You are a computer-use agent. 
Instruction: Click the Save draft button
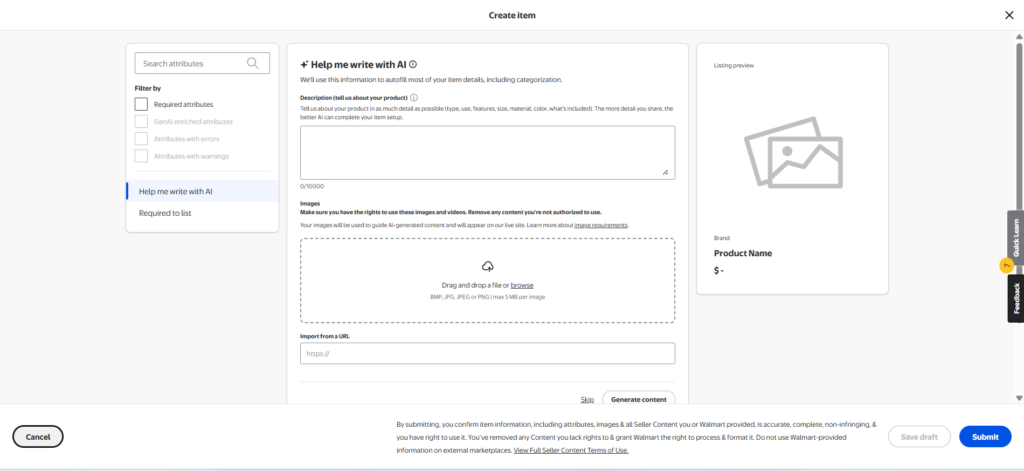pyautogui.click(x=918, y=436)
